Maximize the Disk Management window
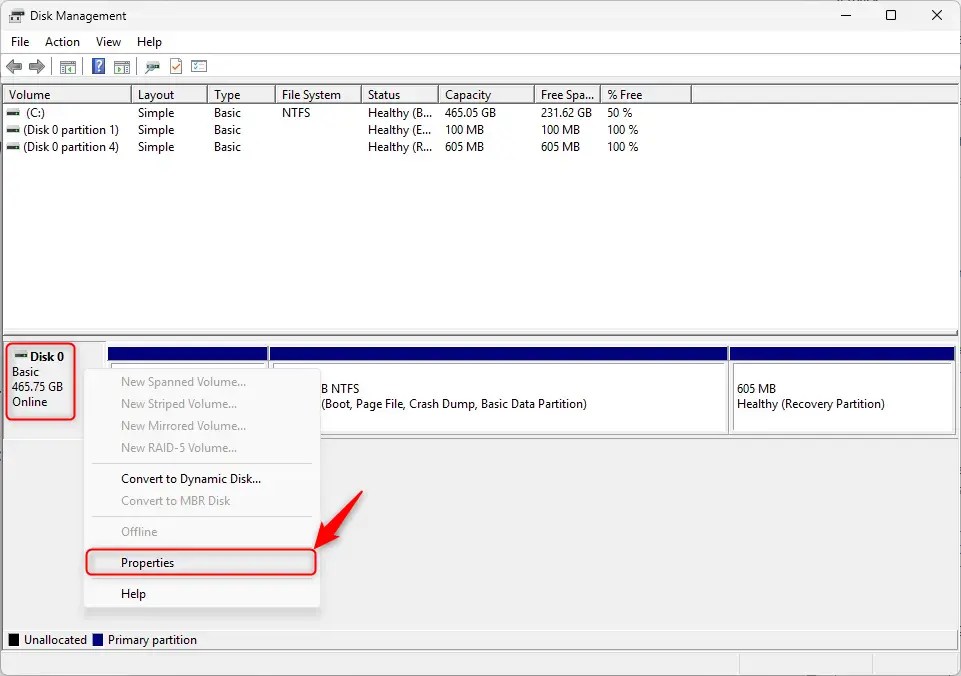Viewport: 961px width, 676px height. [x=891, y=15]
